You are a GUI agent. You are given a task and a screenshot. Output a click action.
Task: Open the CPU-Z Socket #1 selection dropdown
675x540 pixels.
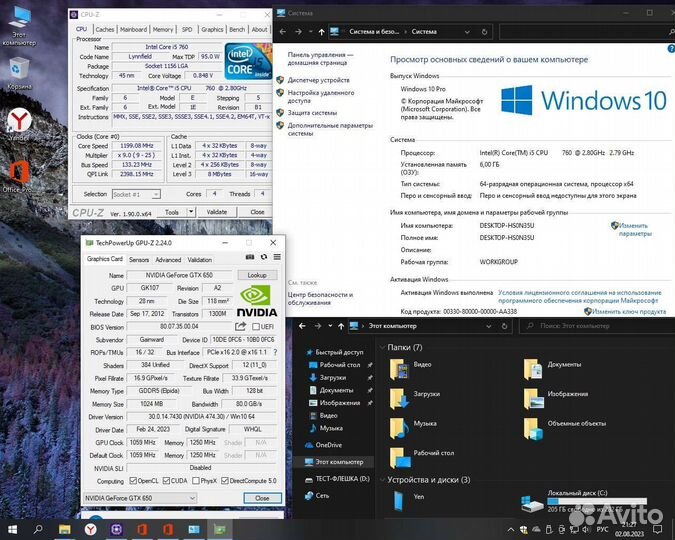[136, 194]
